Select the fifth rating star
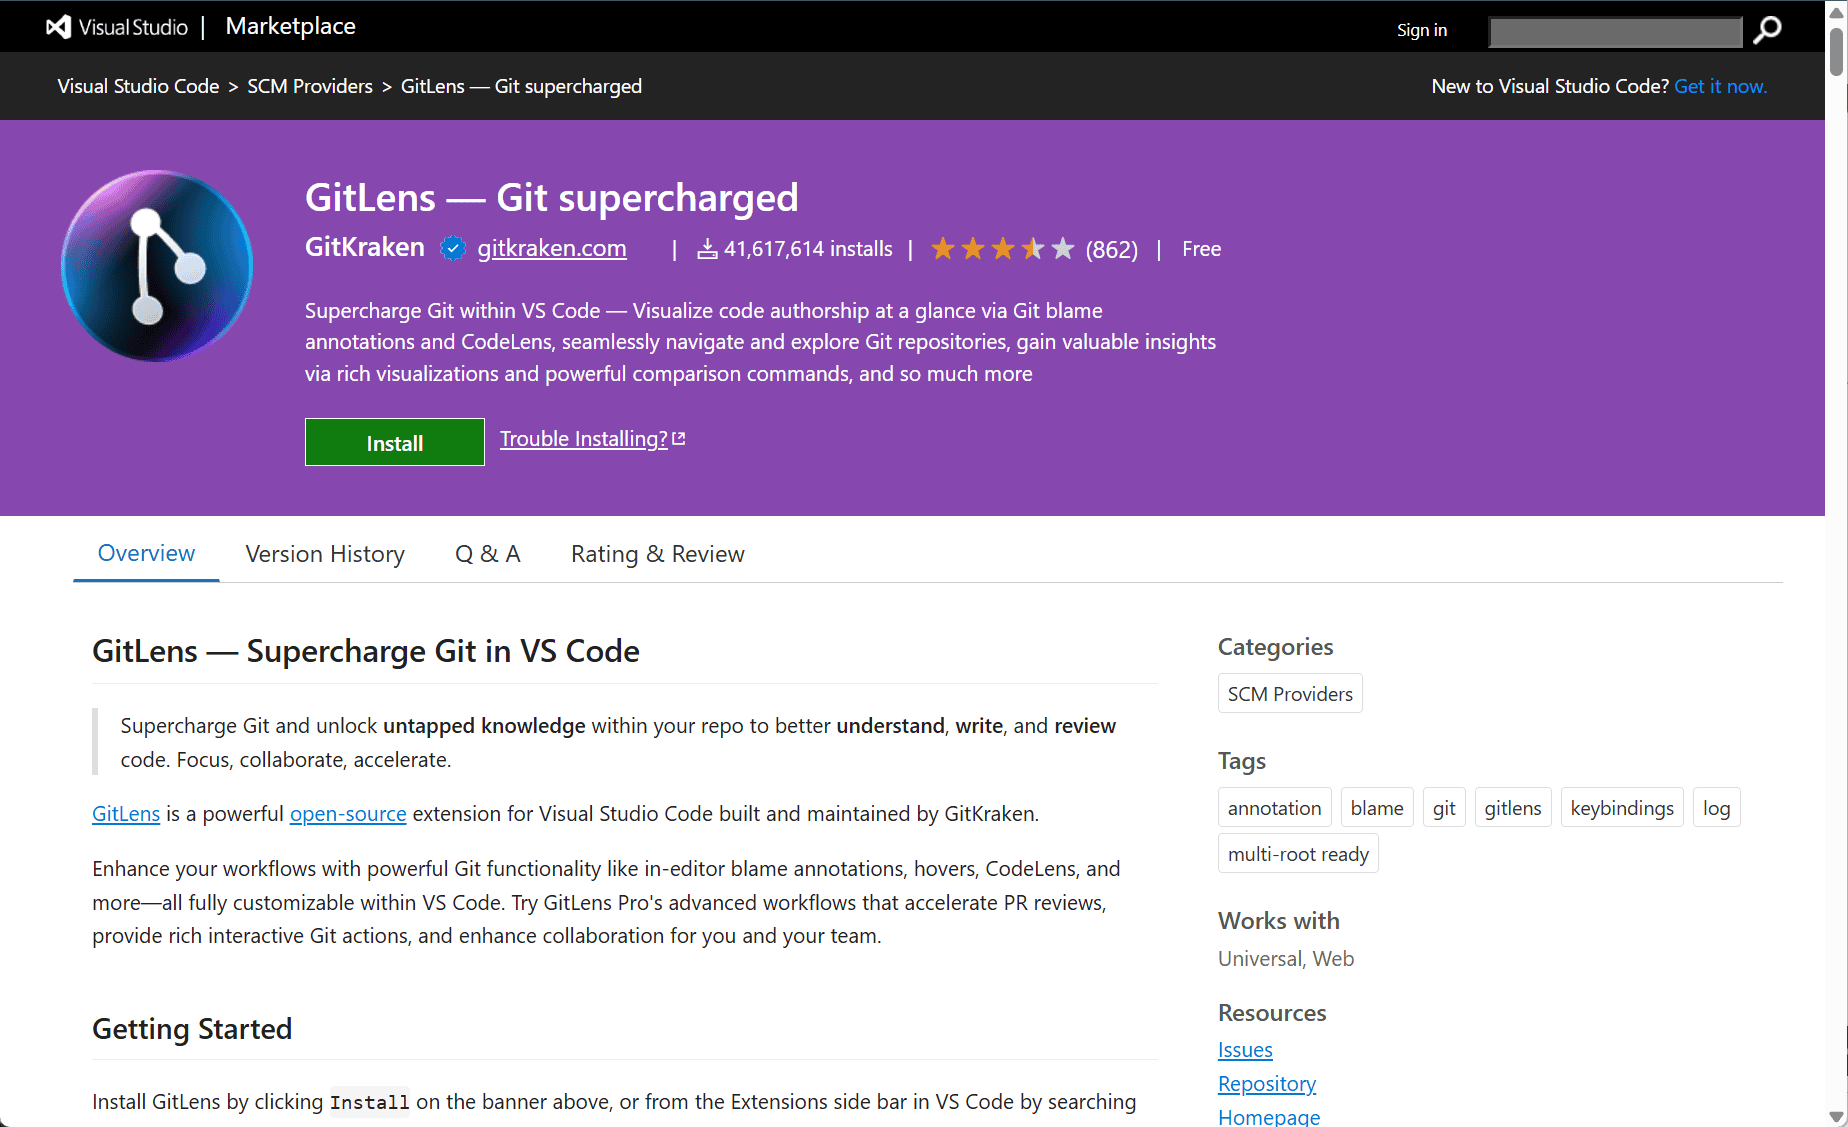Image resolution: width=1848 pixels, height=1127 pixels. click(x=1062, y=248)
